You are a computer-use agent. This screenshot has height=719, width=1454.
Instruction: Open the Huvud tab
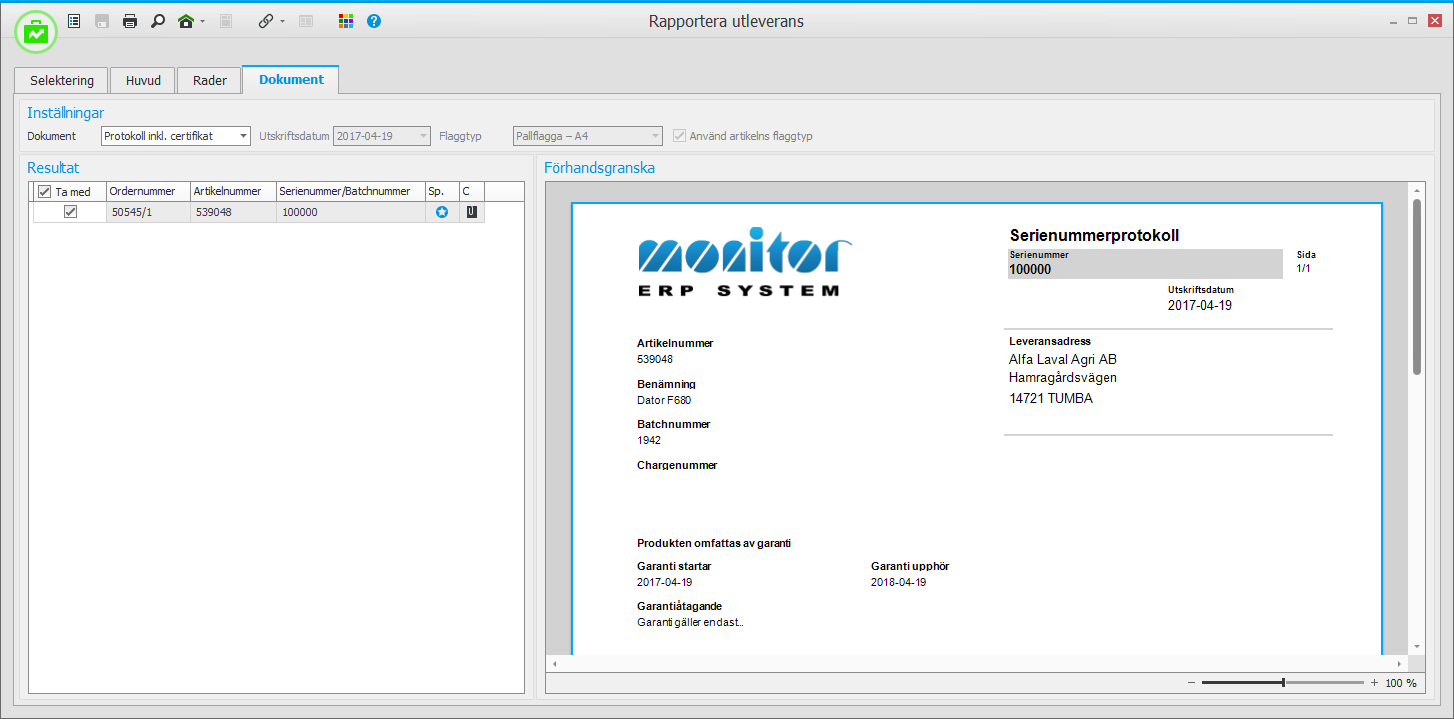[x=143, y=80]
